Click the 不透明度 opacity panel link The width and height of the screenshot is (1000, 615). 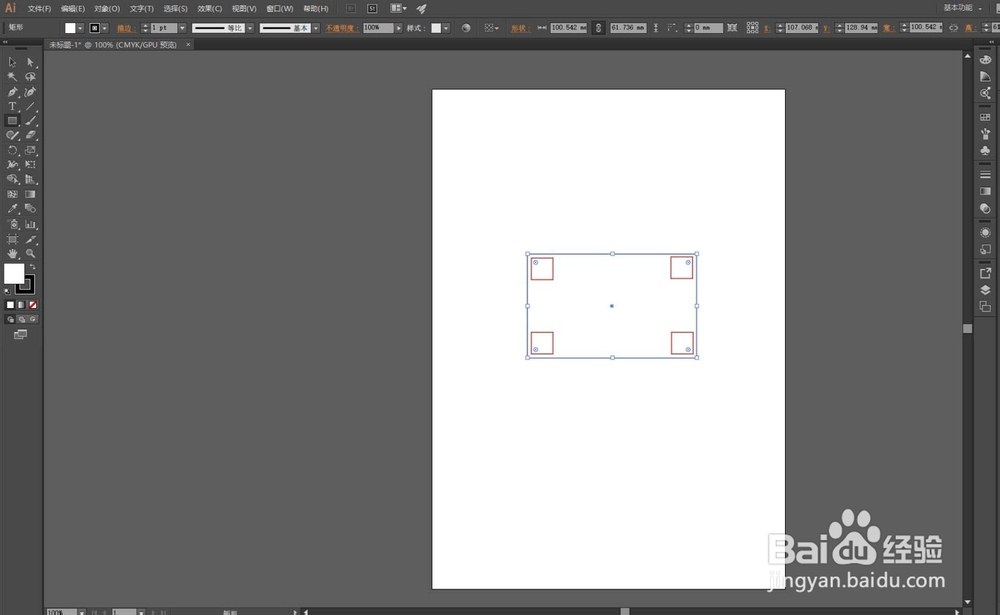point(342,28)
